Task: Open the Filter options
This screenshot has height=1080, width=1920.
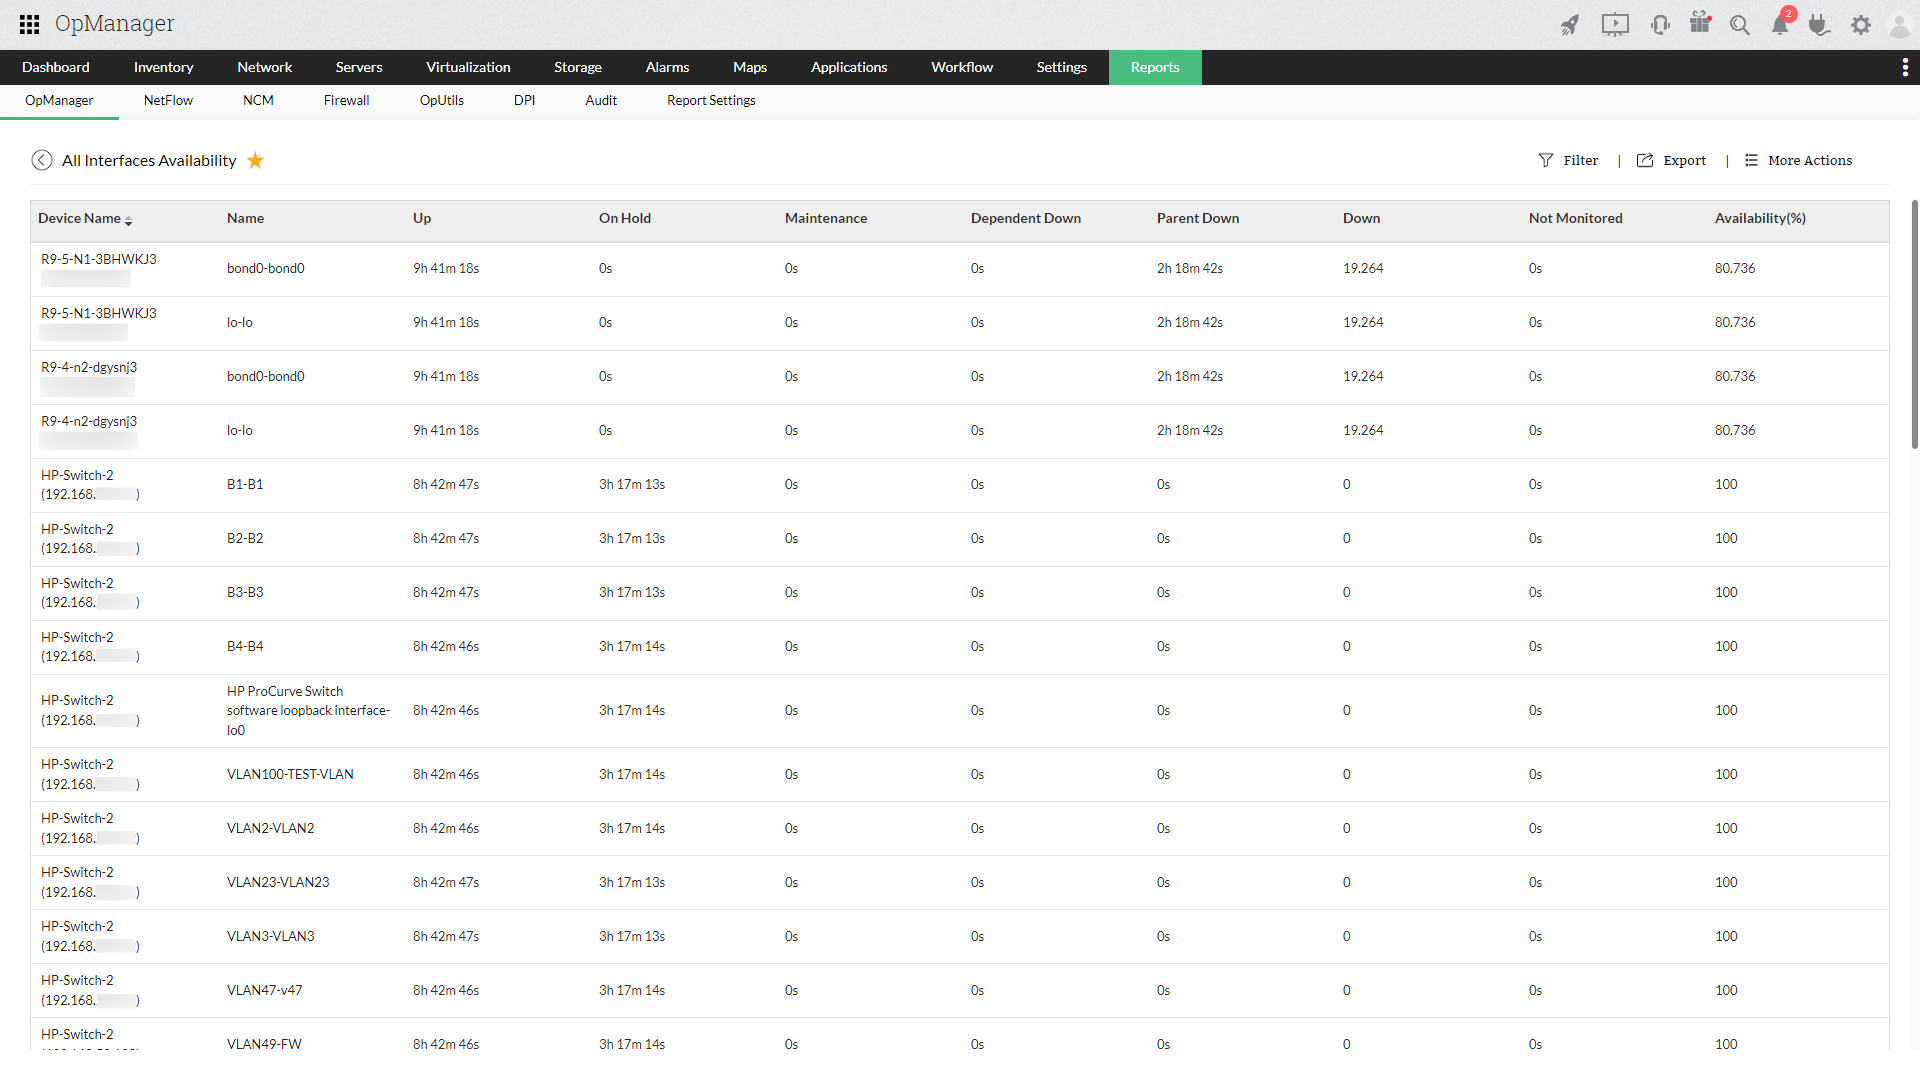Action: (x=1569, y=160)
